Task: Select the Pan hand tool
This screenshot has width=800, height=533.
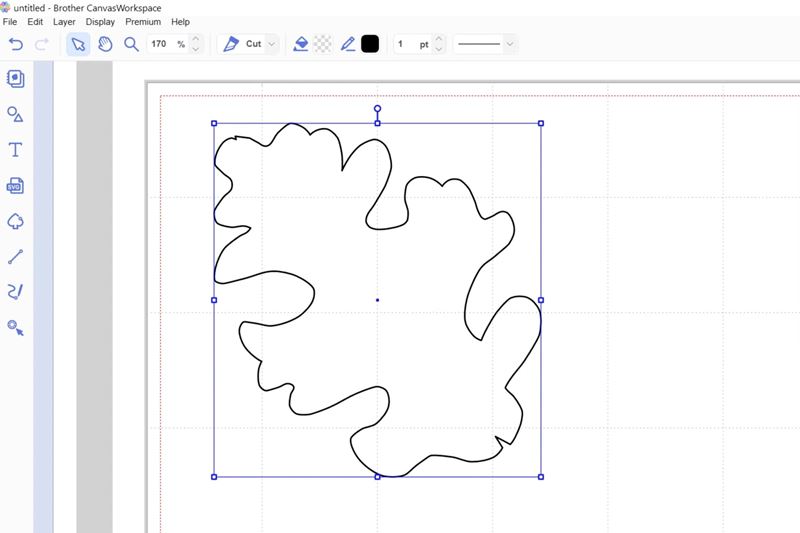Action: [x=104, y=44]
